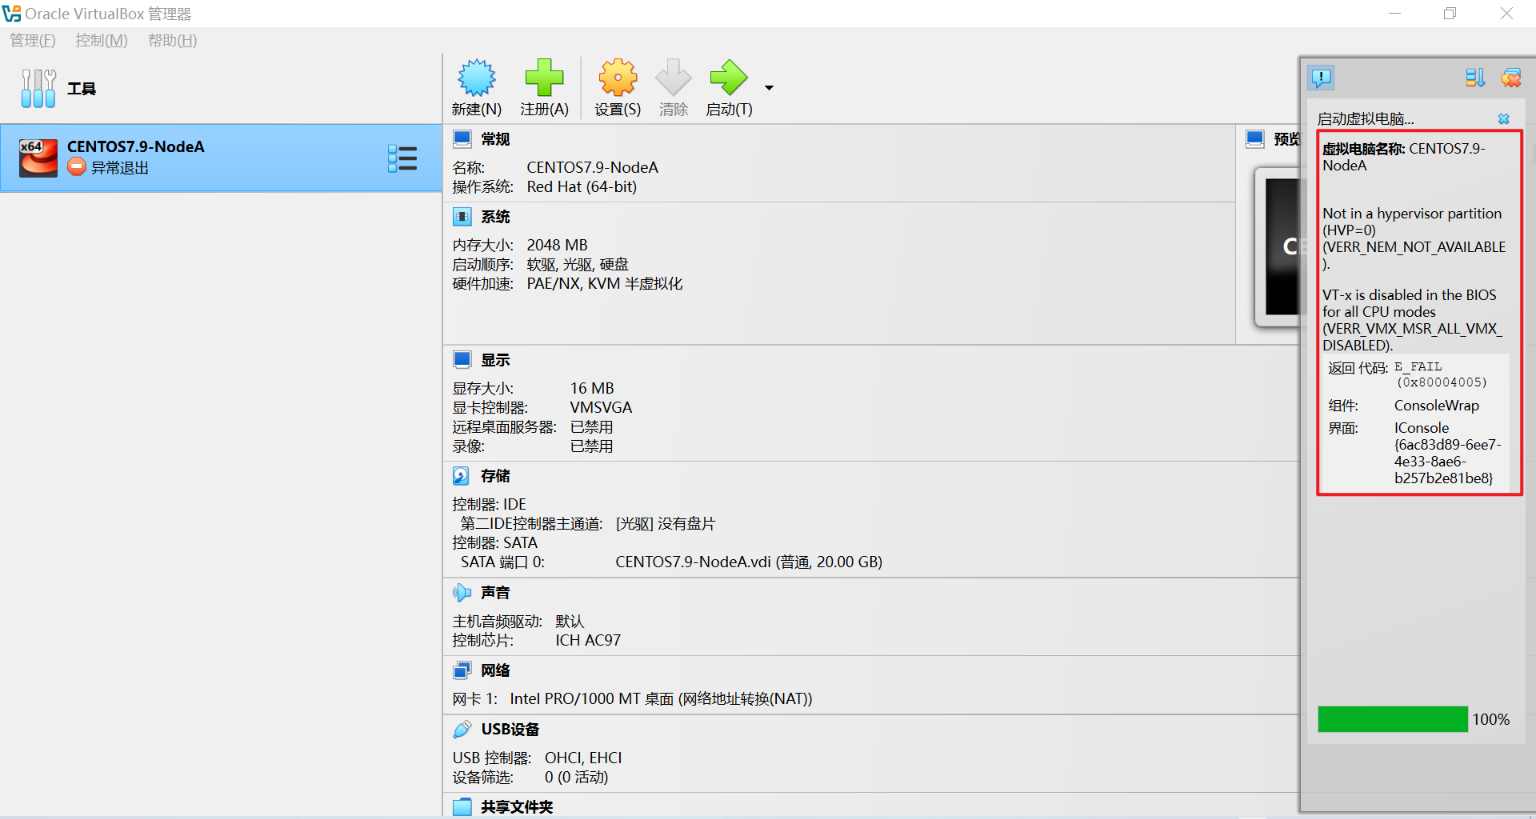1536x819 pixels.
Task: Click the 启动虚拟电脑... notification title
Action: pos(1365,119)
